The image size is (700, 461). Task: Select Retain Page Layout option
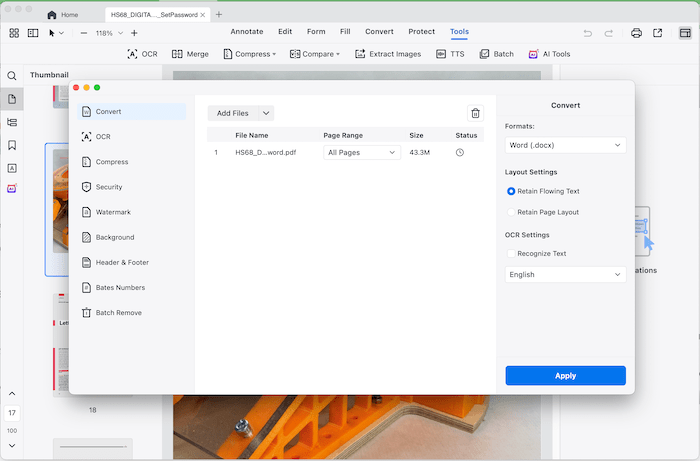(512, 212)
